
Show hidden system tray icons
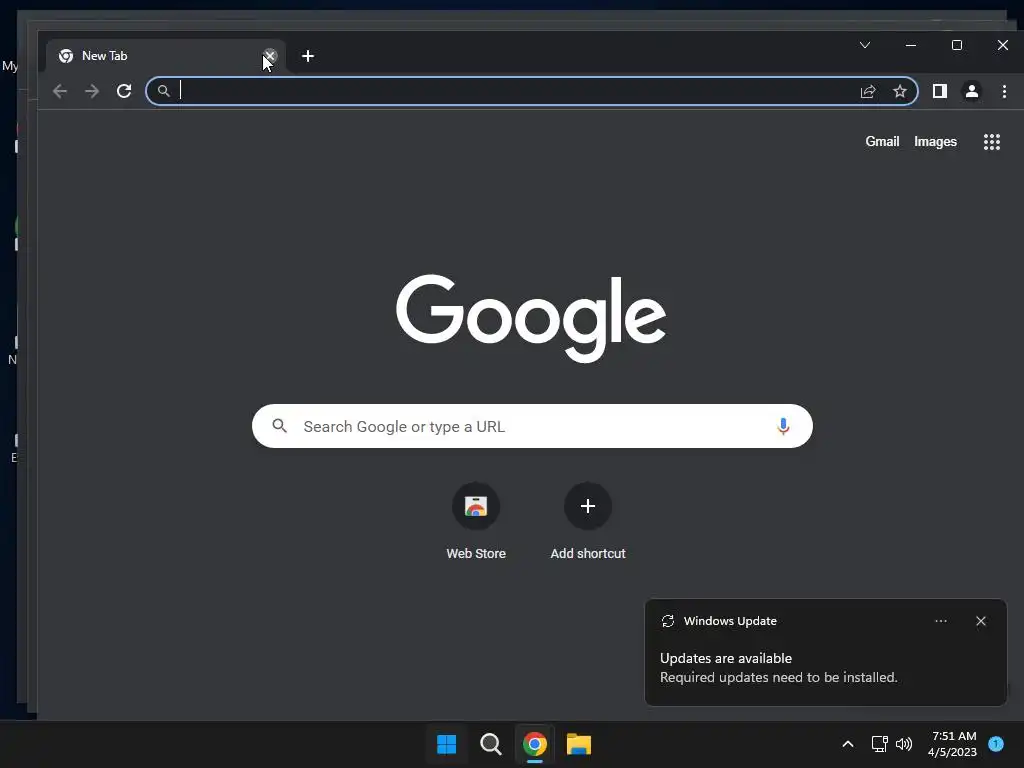(848, 744)
